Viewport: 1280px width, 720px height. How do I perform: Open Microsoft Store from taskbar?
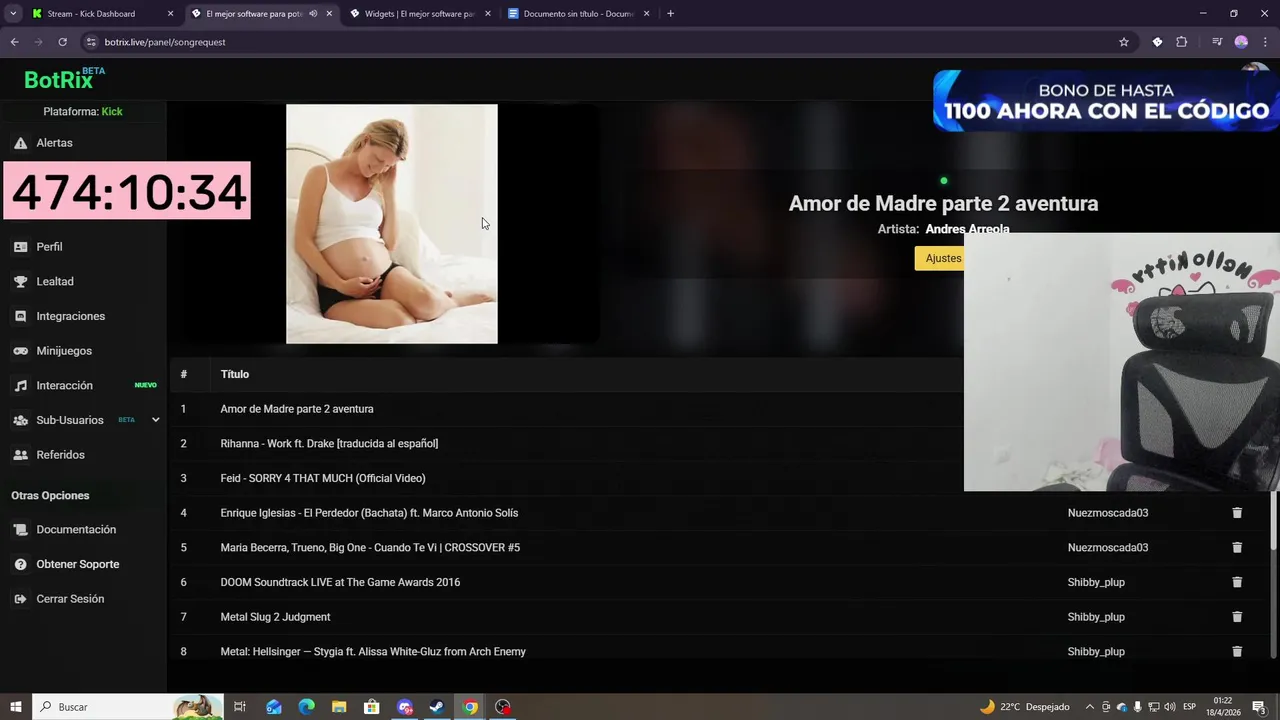(372, 707)
